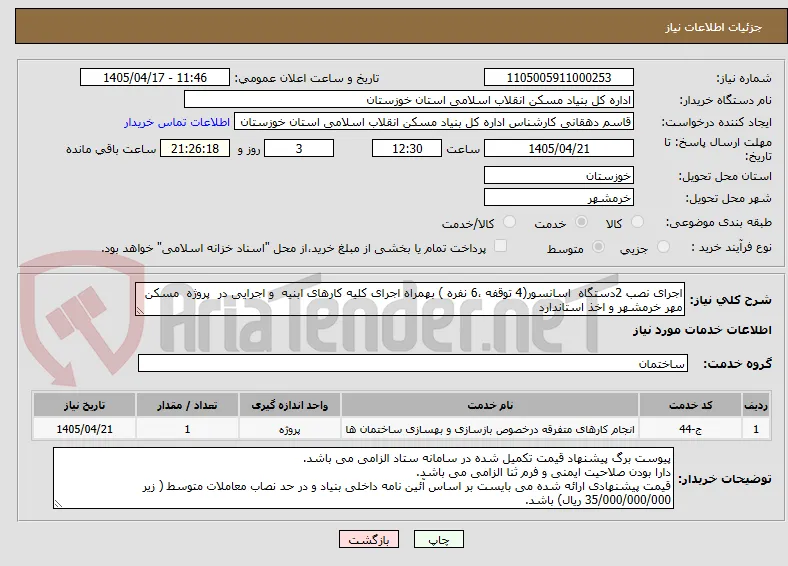Click the تعداد / مقدار column header
788x566 pixels.
click(x=187, y=405)
